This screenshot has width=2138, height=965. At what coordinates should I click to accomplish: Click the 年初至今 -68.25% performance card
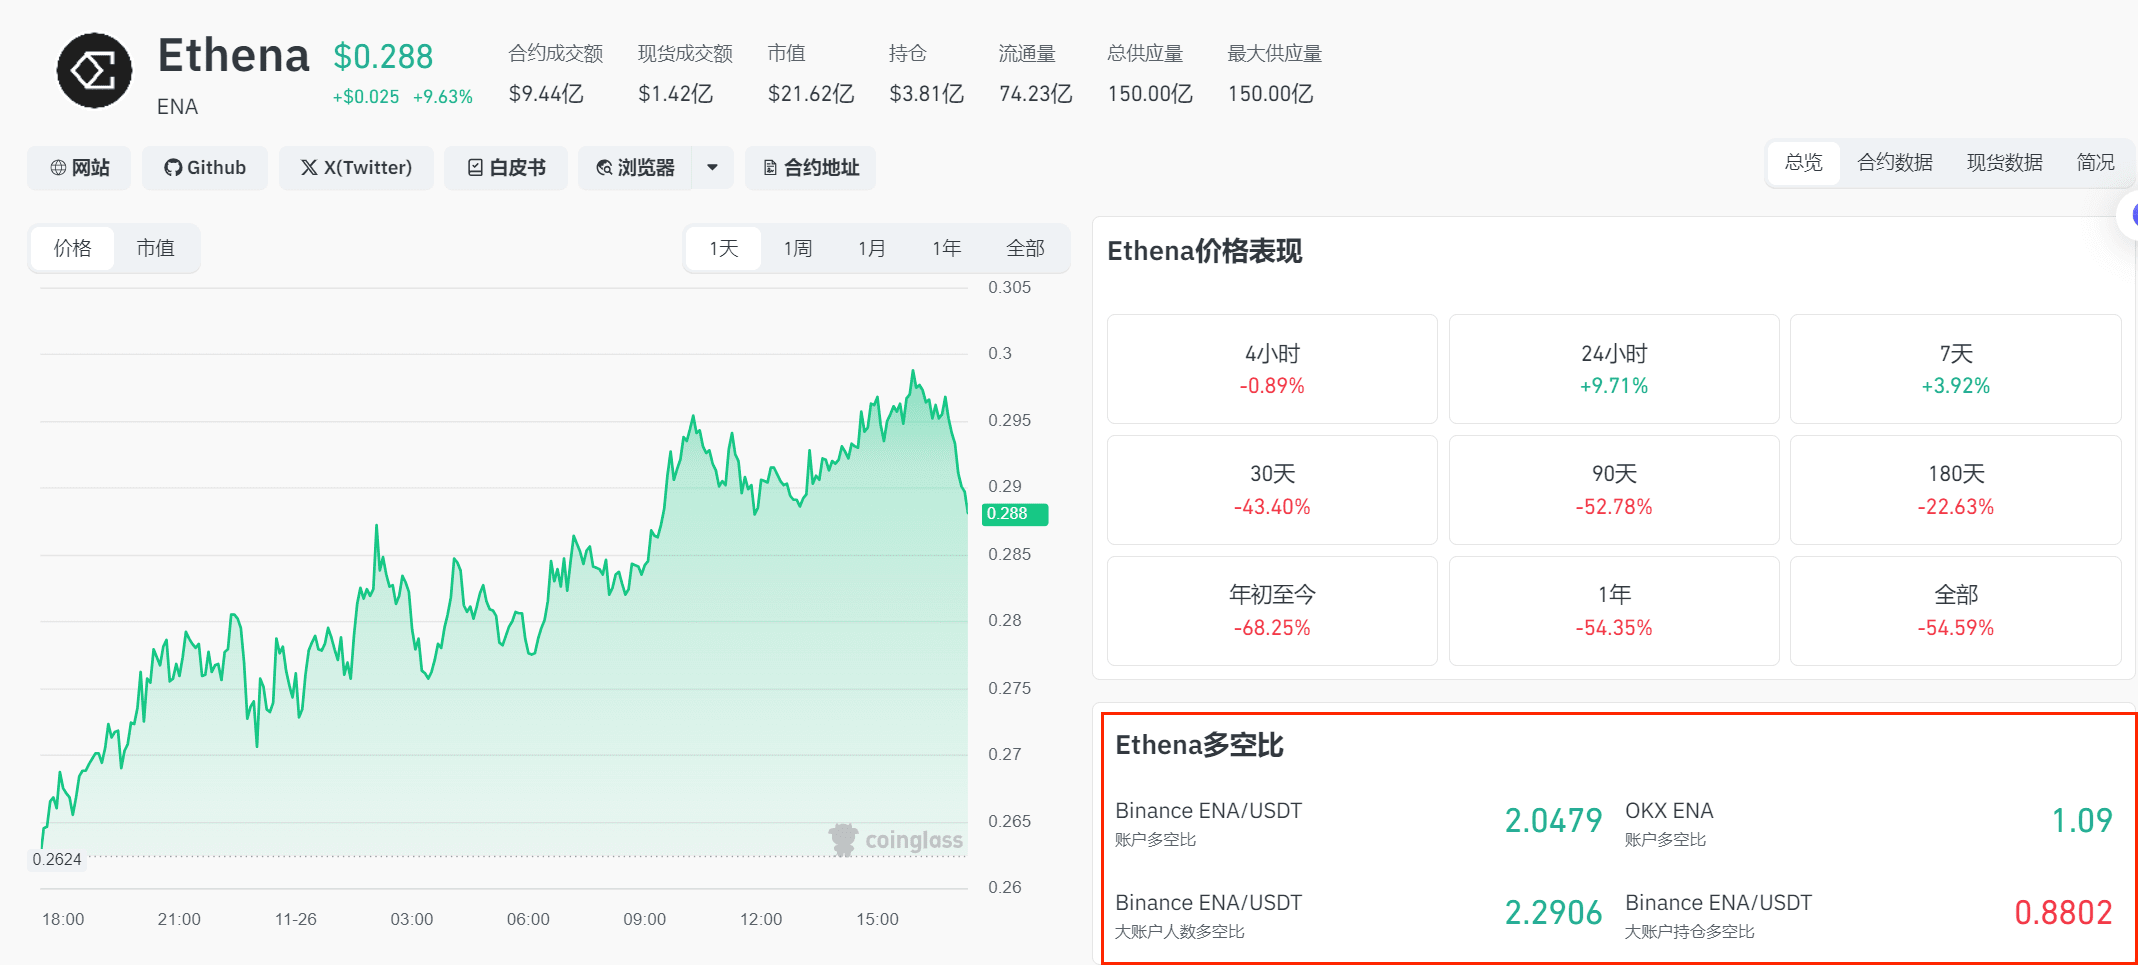coord(1272,611)
